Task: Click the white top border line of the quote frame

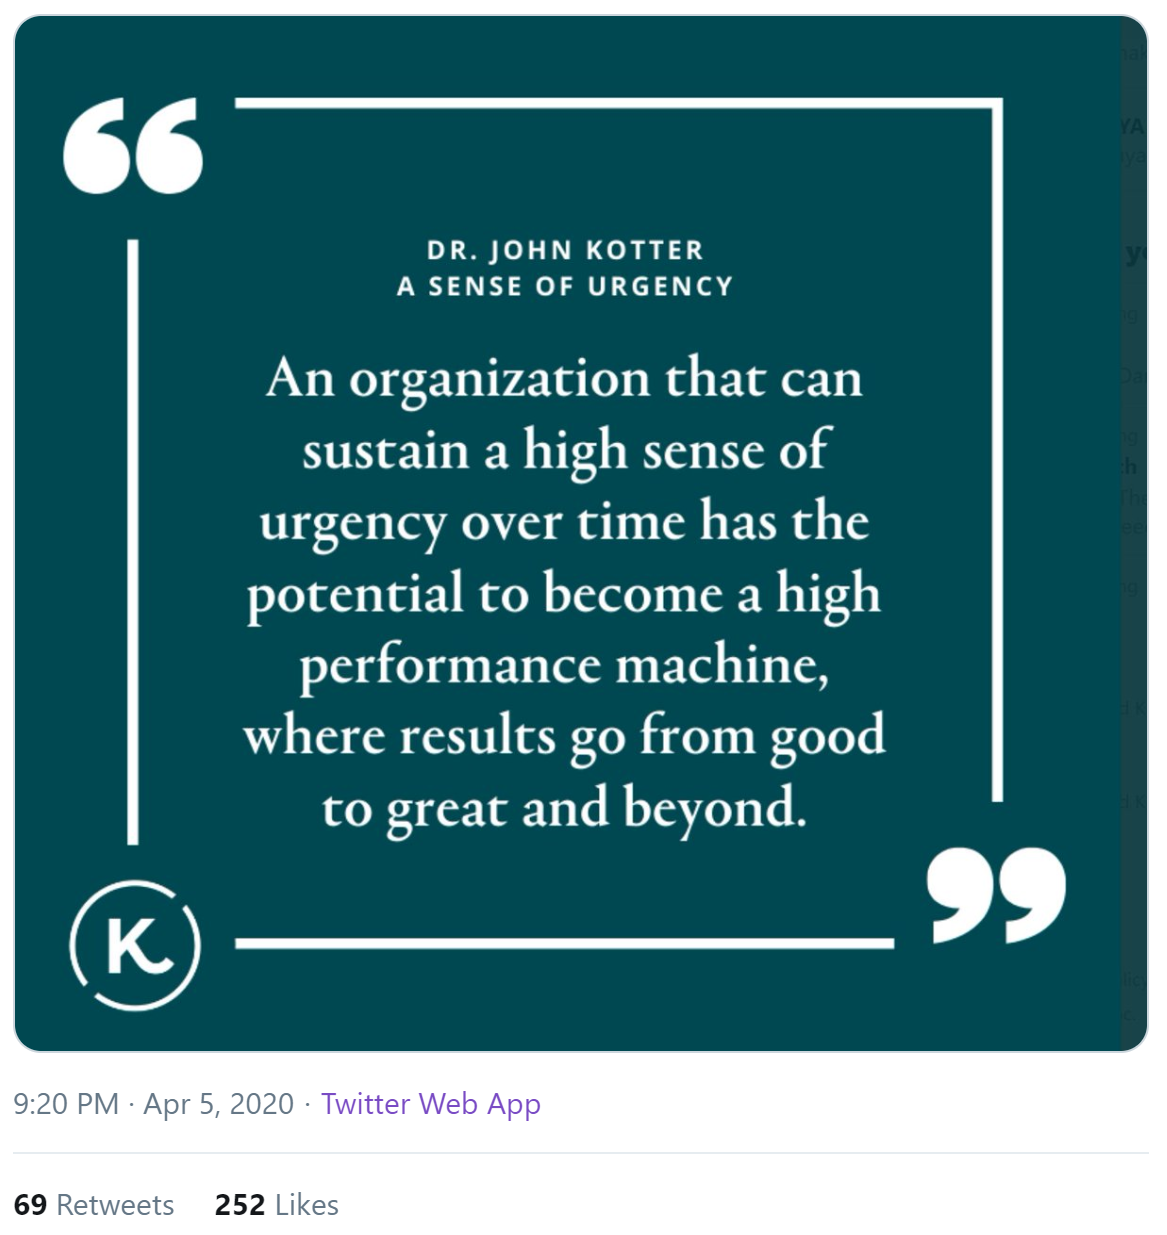Action: tap(618, 103)
